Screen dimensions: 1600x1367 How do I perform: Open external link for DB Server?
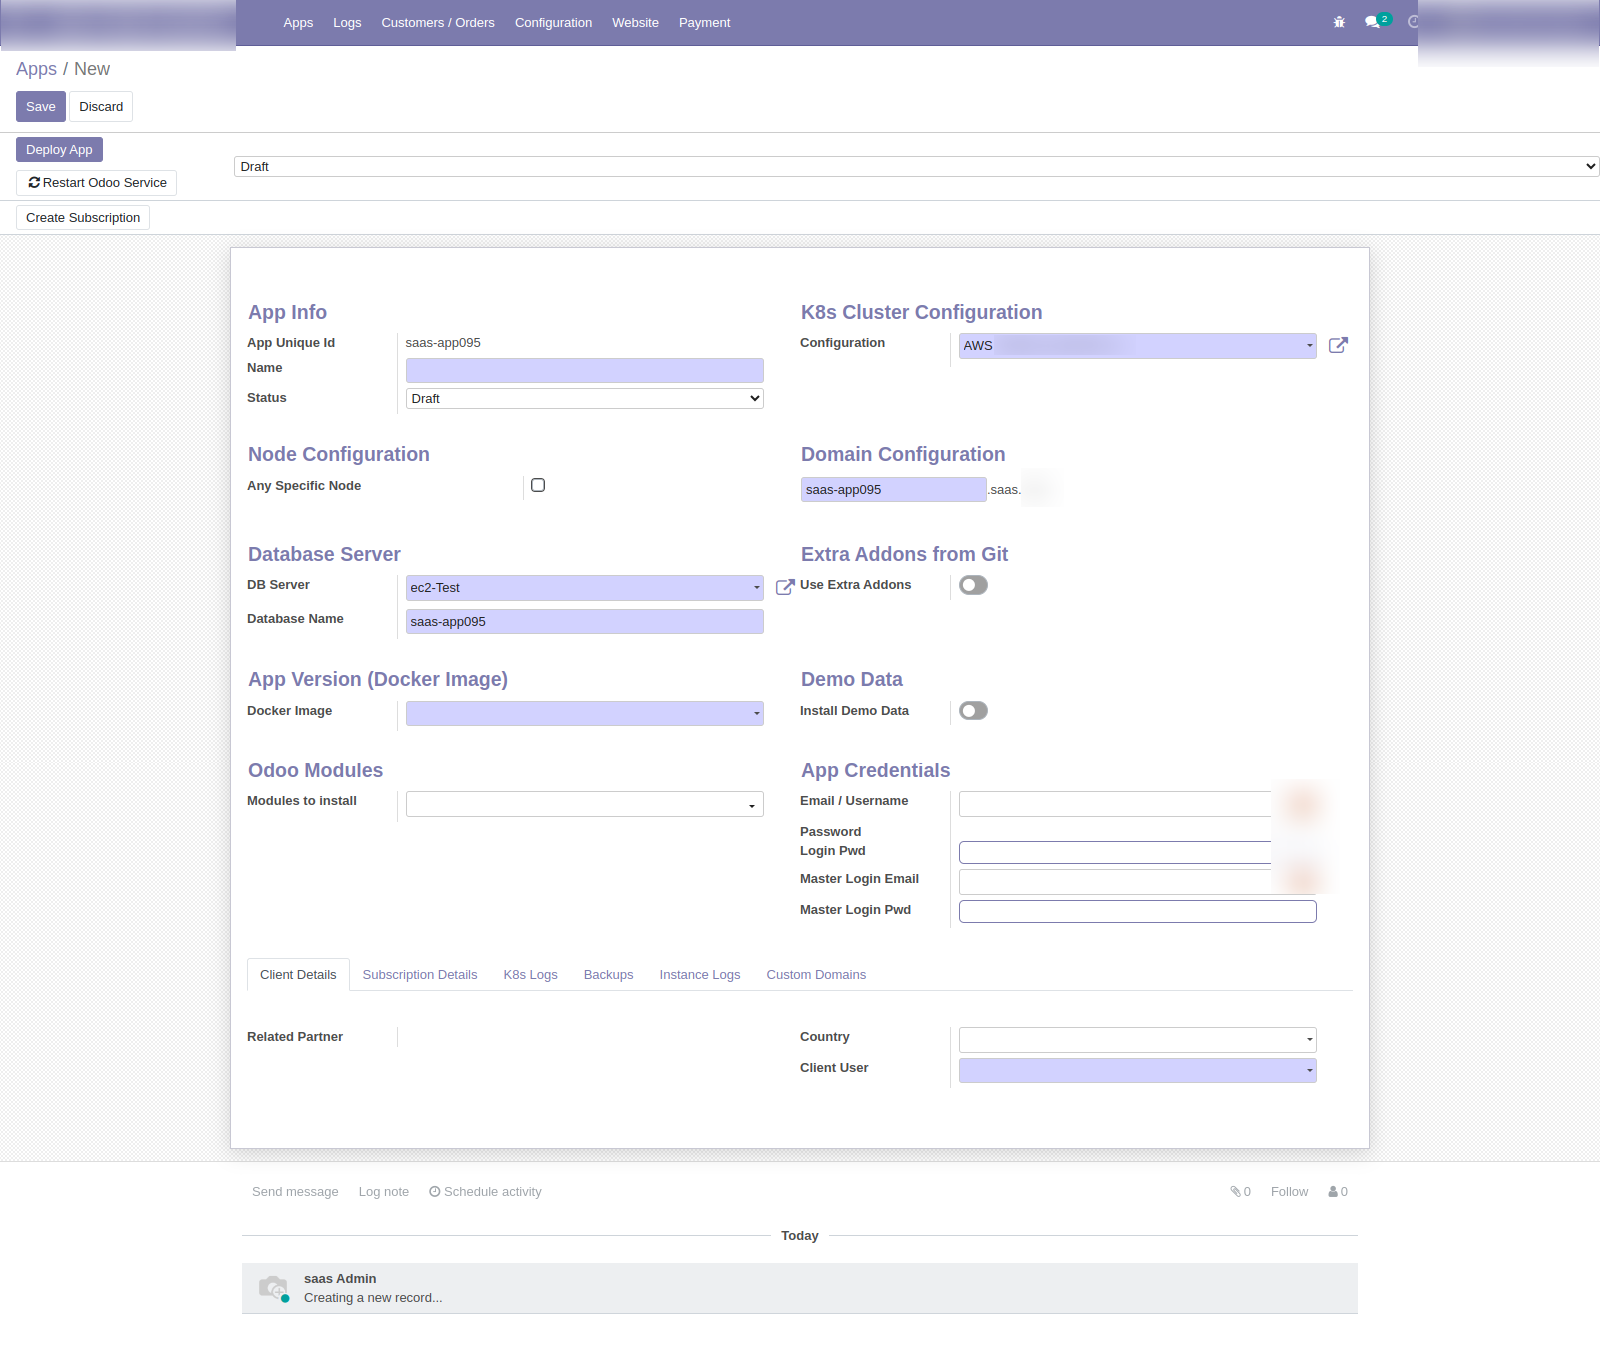coord(785,587)
